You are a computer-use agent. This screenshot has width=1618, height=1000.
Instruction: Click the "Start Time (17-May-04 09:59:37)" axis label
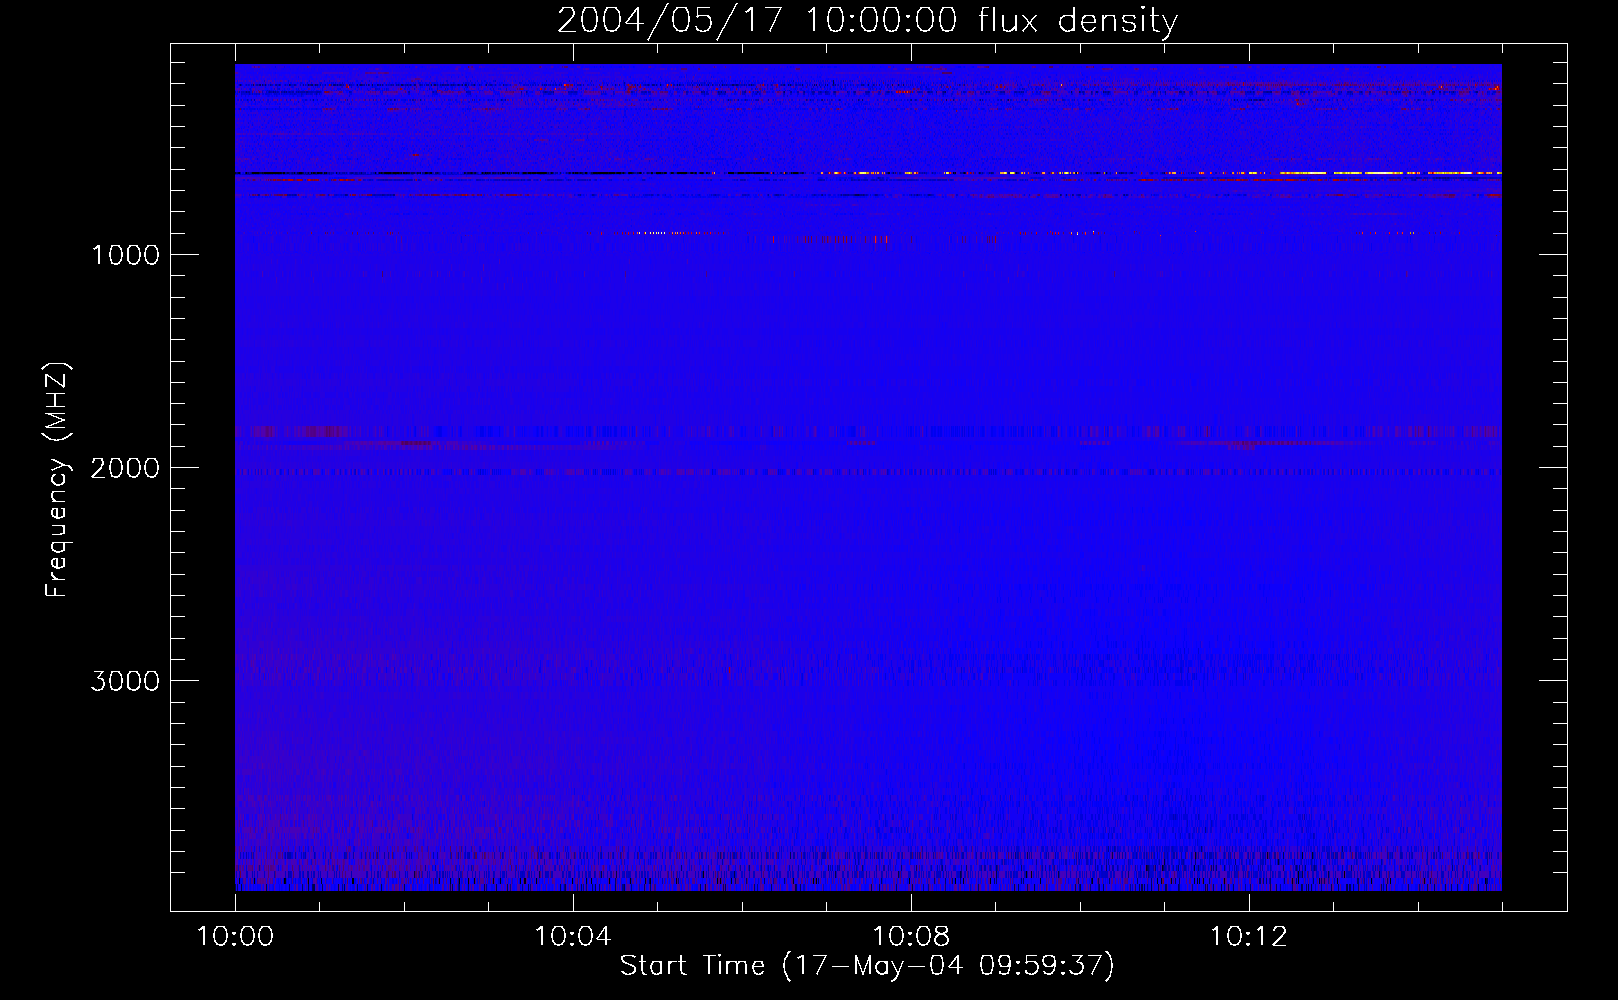(x=867, y=966)
